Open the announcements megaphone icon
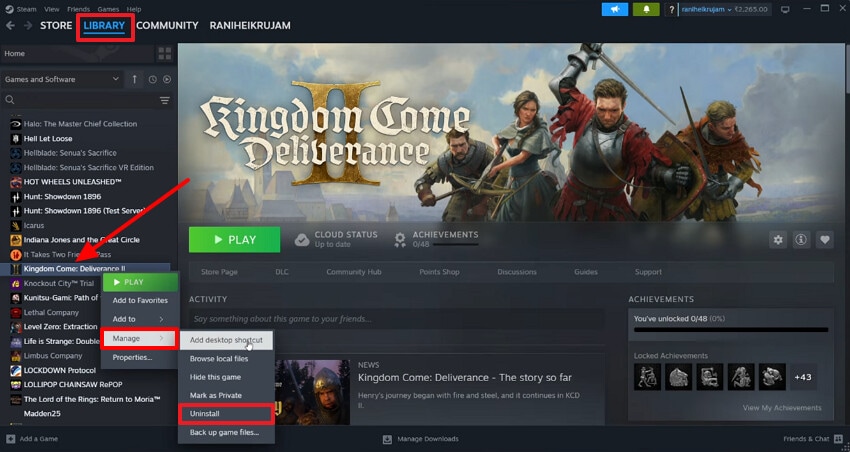The width and height of the screenshot is (850, 452). (x=615, y=9)
